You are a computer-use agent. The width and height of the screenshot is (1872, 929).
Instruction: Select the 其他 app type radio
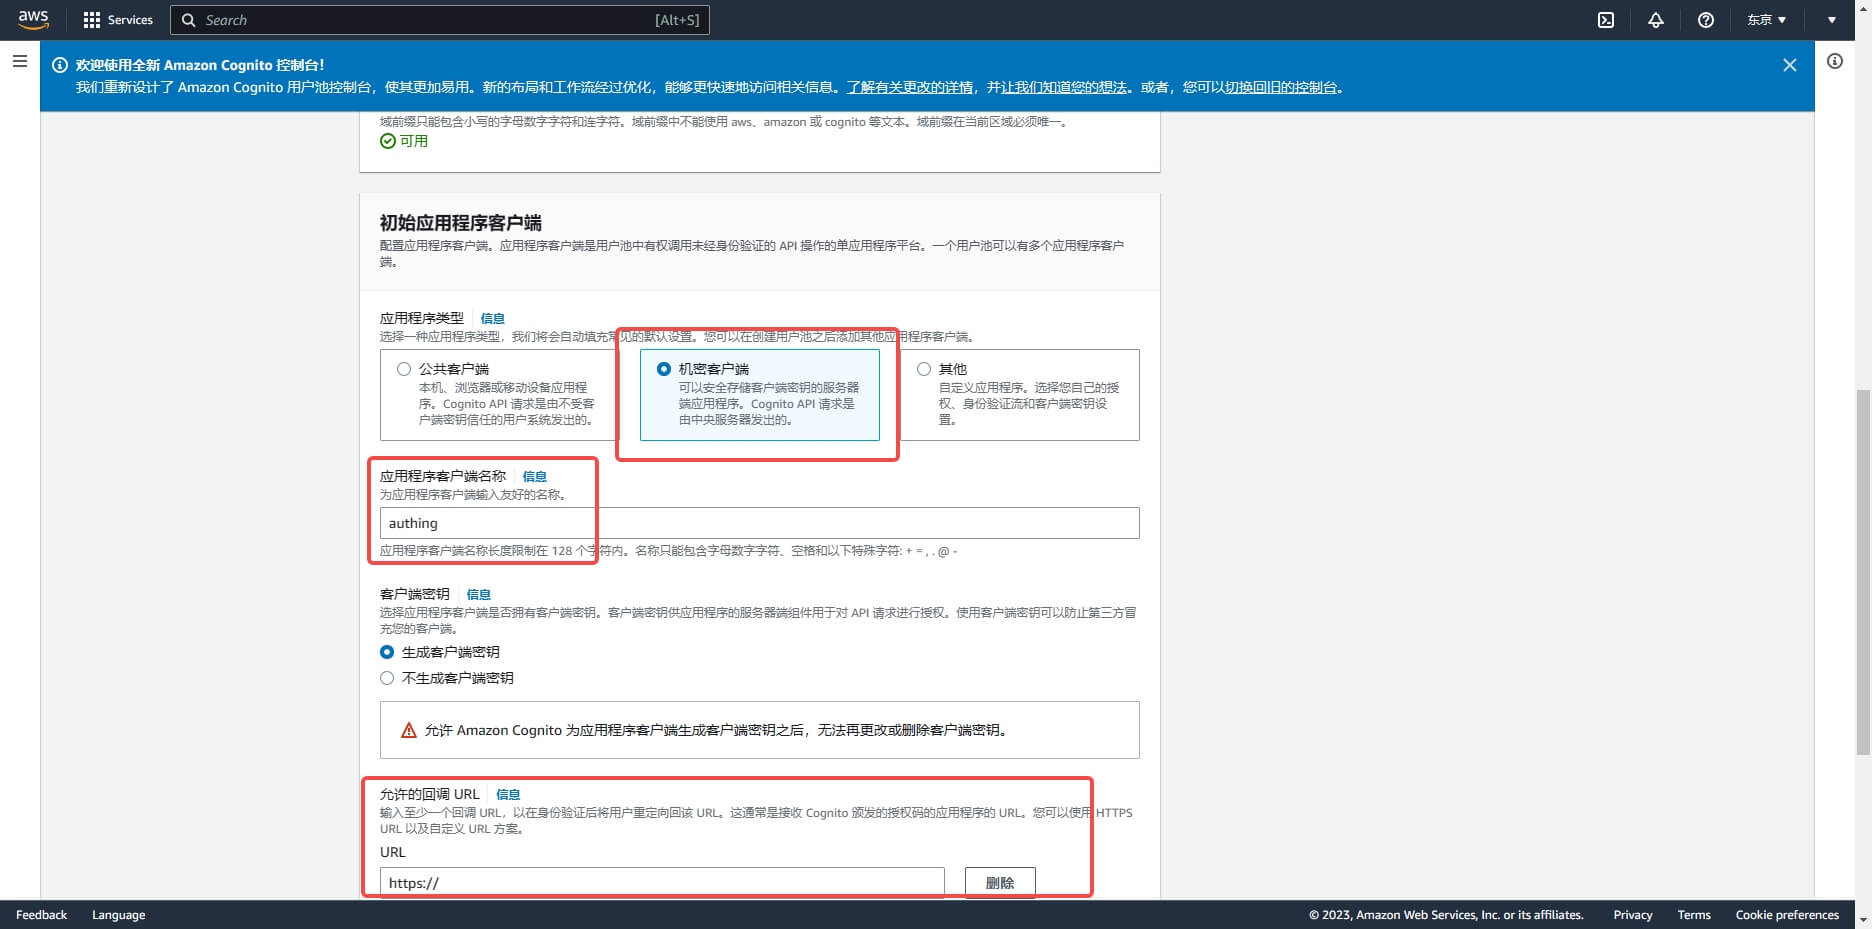coord(924,369)
